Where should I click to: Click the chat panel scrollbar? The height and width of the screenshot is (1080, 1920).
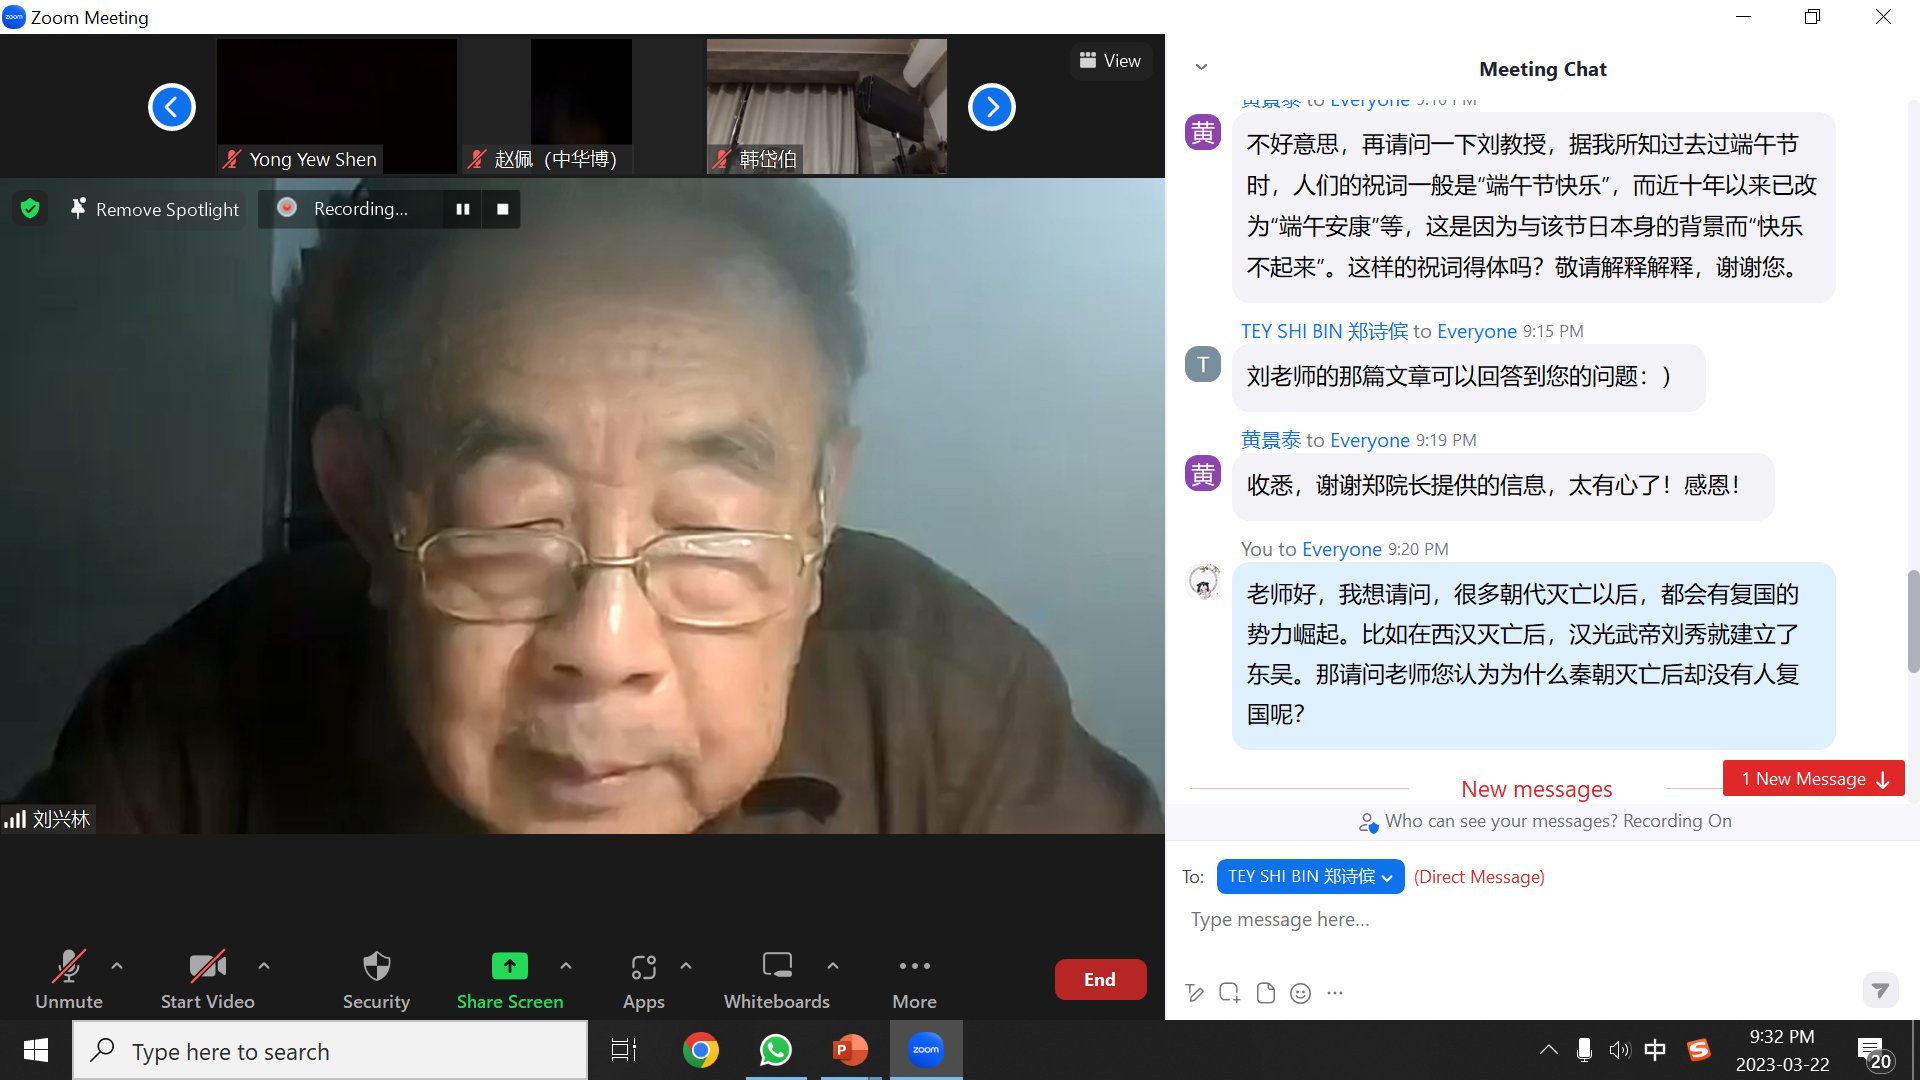pos(1913,620)
